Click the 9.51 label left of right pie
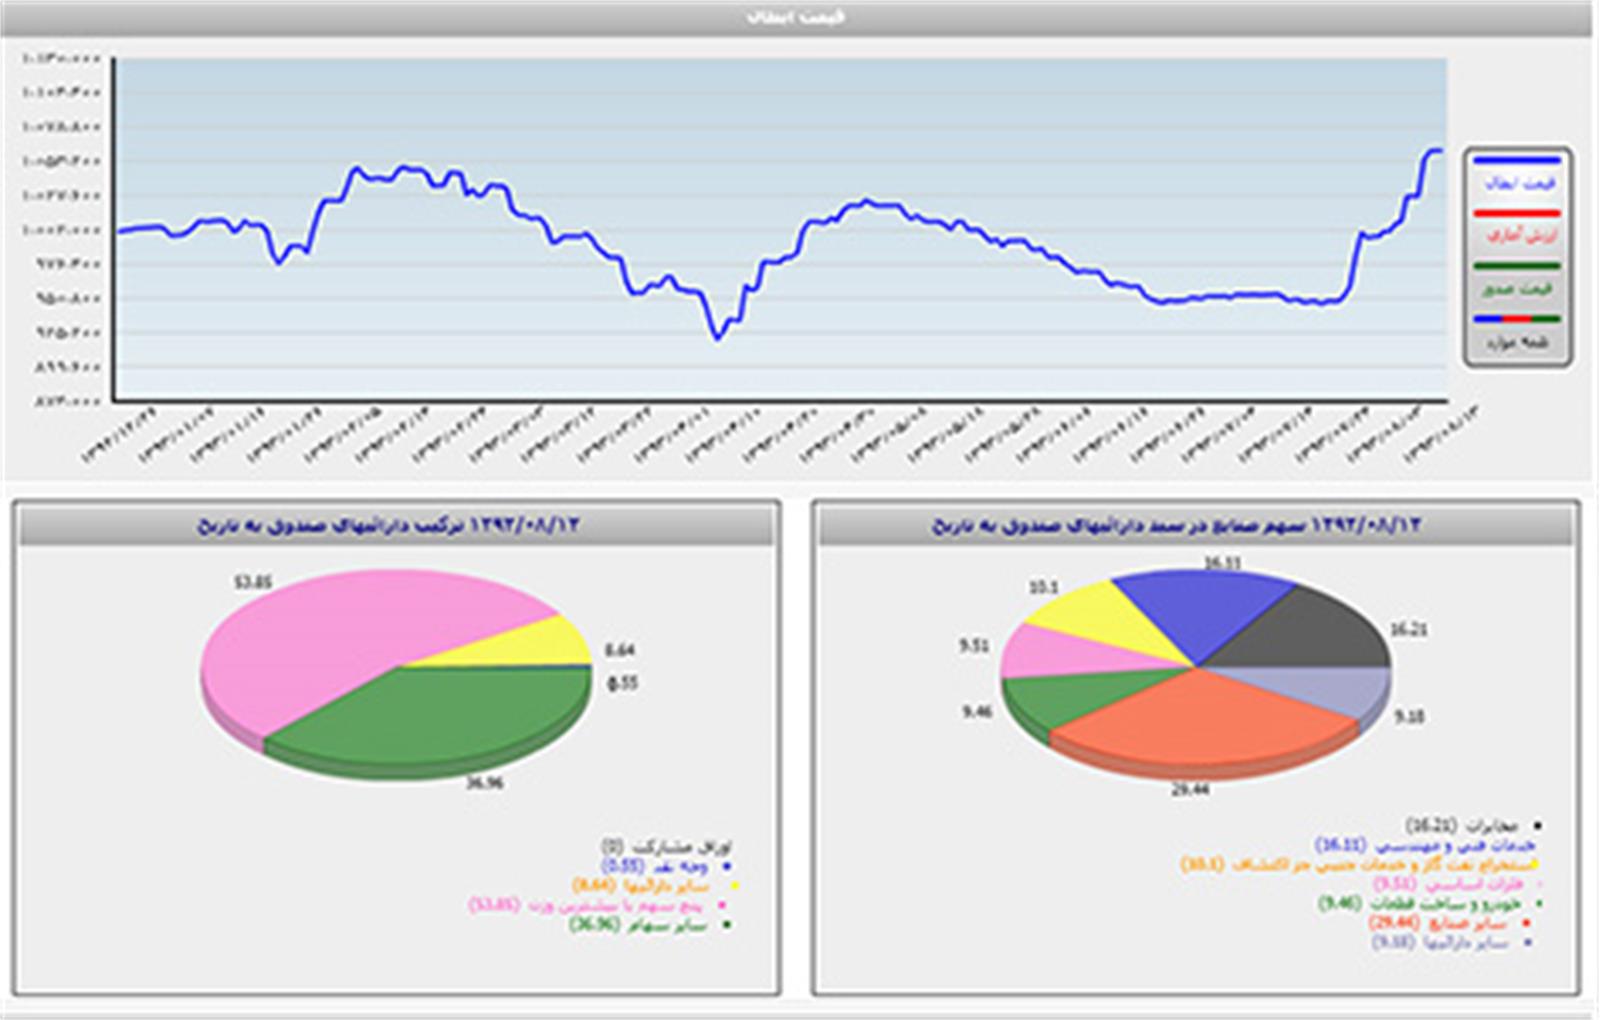Screen dimensions: 1600x1020 coord(974,646)
